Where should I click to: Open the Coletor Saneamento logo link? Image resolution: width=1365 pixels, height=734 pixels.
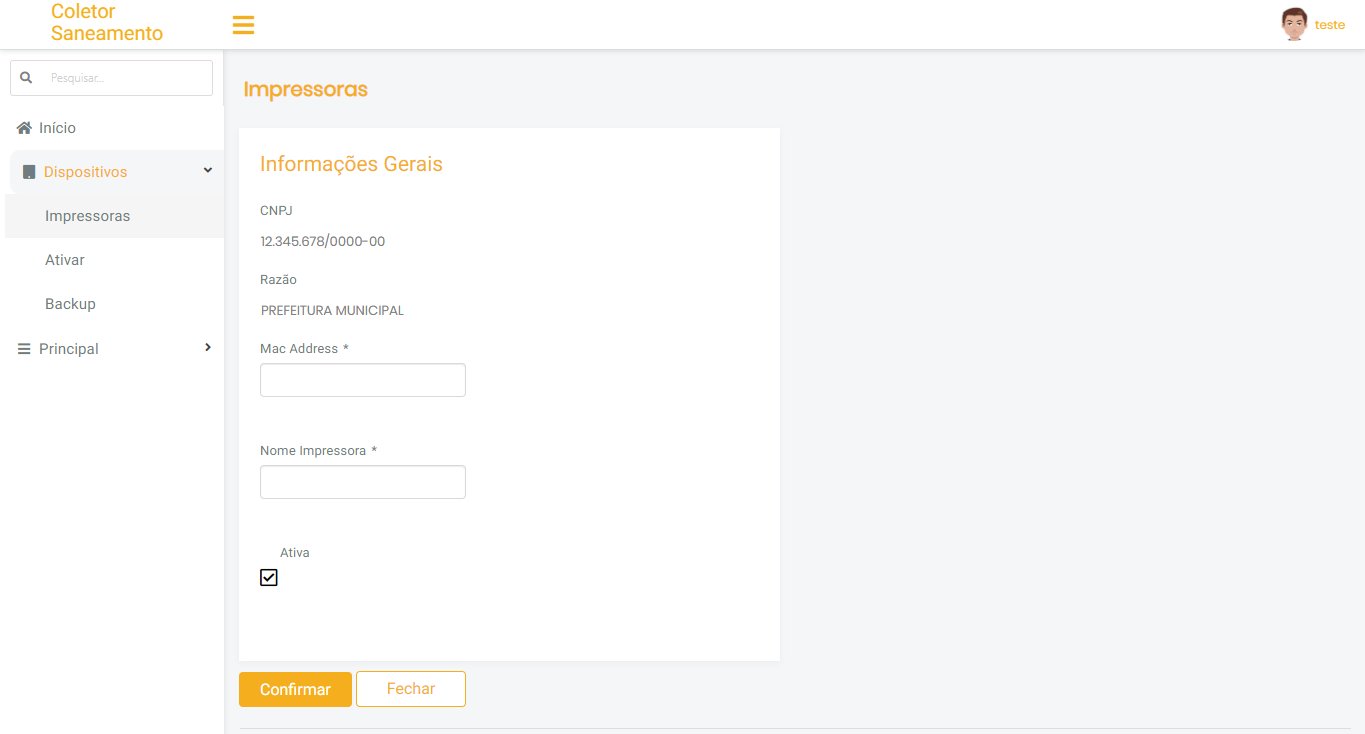[x=107, y=22]
